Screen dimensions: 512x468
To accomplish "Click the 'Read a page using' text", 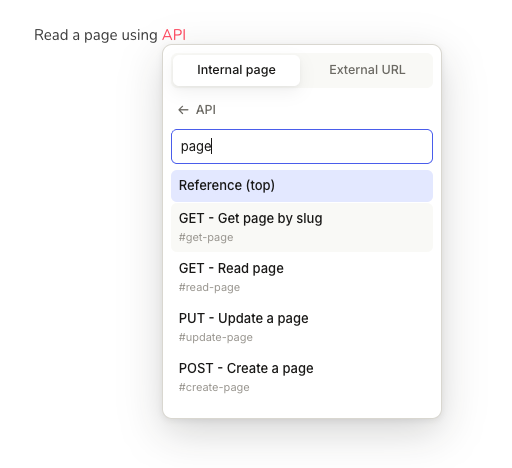I will tap(96, 35).
